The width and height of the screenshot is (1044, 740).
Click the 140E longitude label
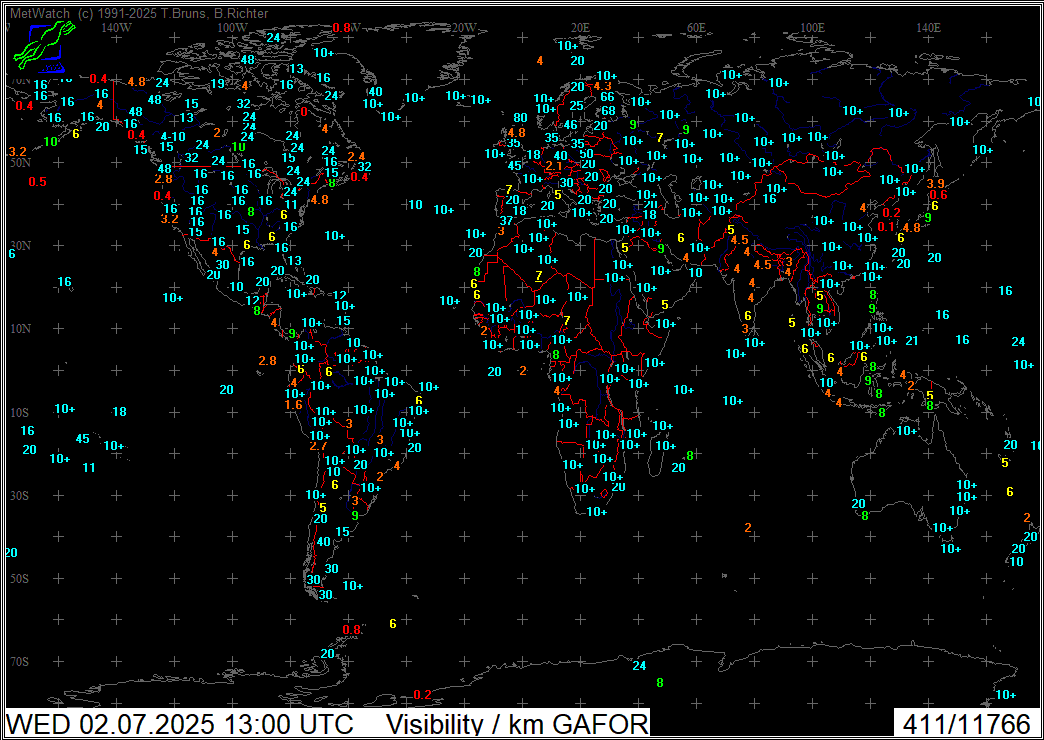[x=928, y=28]
